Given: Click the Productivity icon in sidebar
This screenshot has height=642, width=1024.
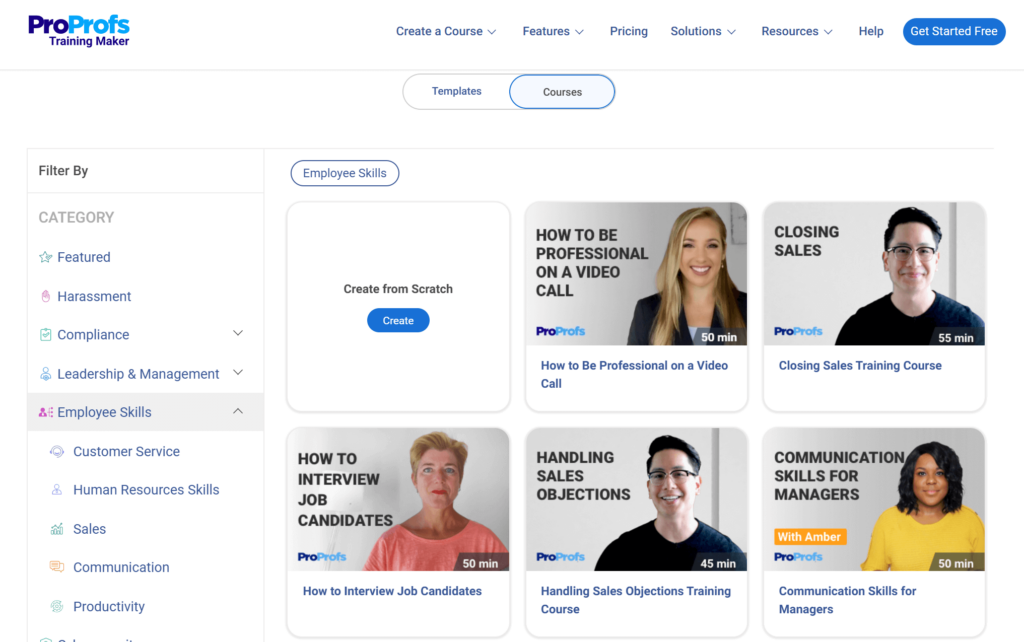Looking at the screenshot, I should (57, 606).
